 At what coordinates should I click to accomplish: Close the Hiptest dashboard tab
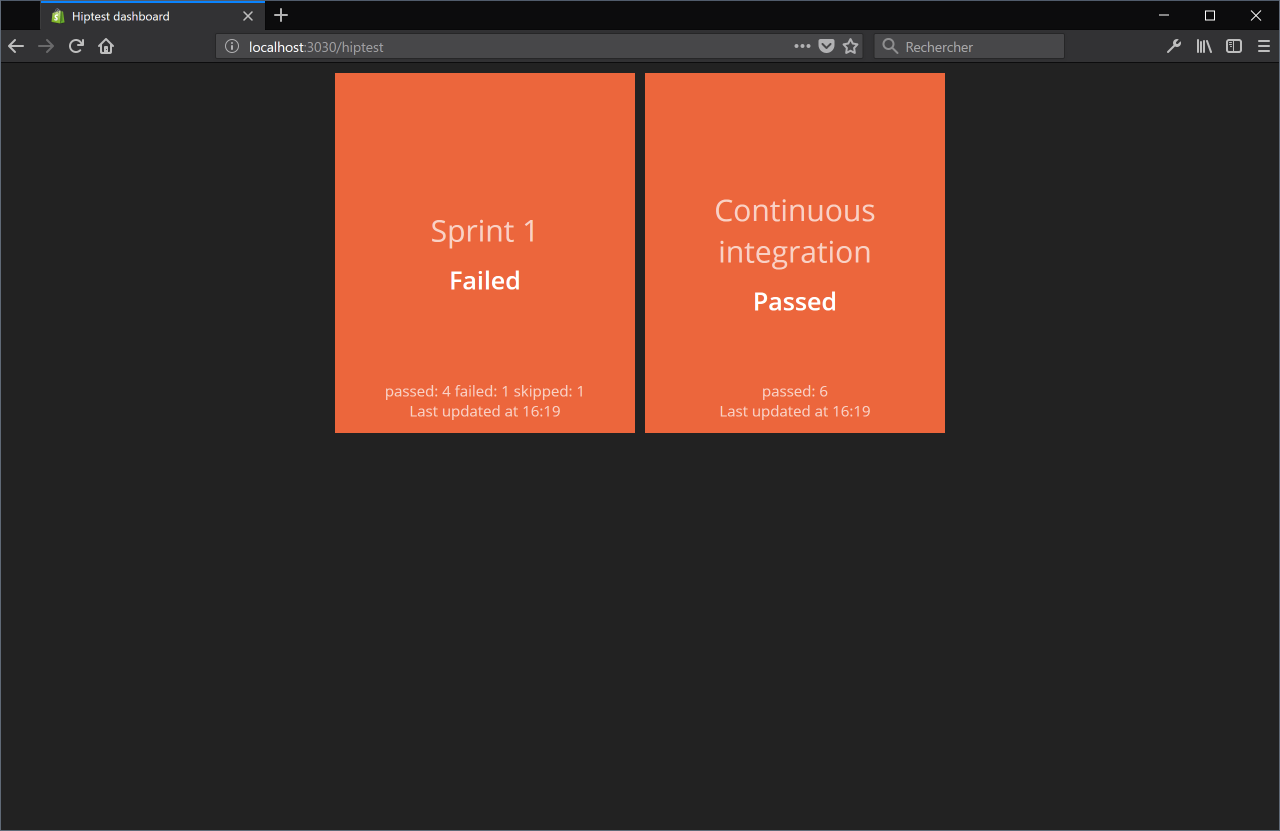point(248,16)
